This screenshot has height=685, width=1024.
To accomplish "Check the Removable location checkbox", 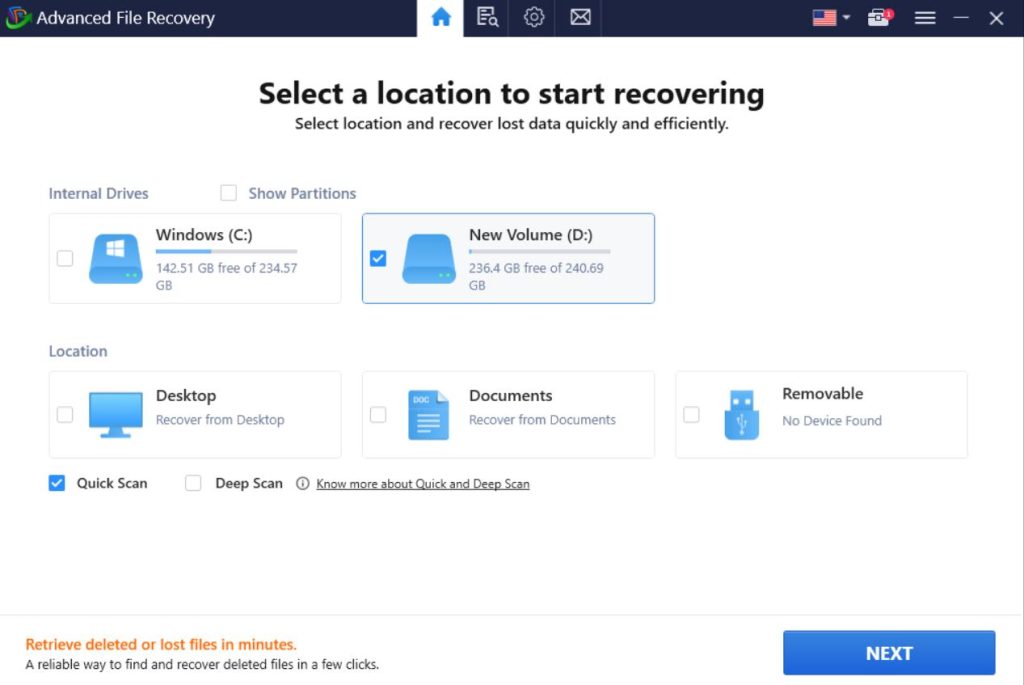I will click(x=691, y=415).
